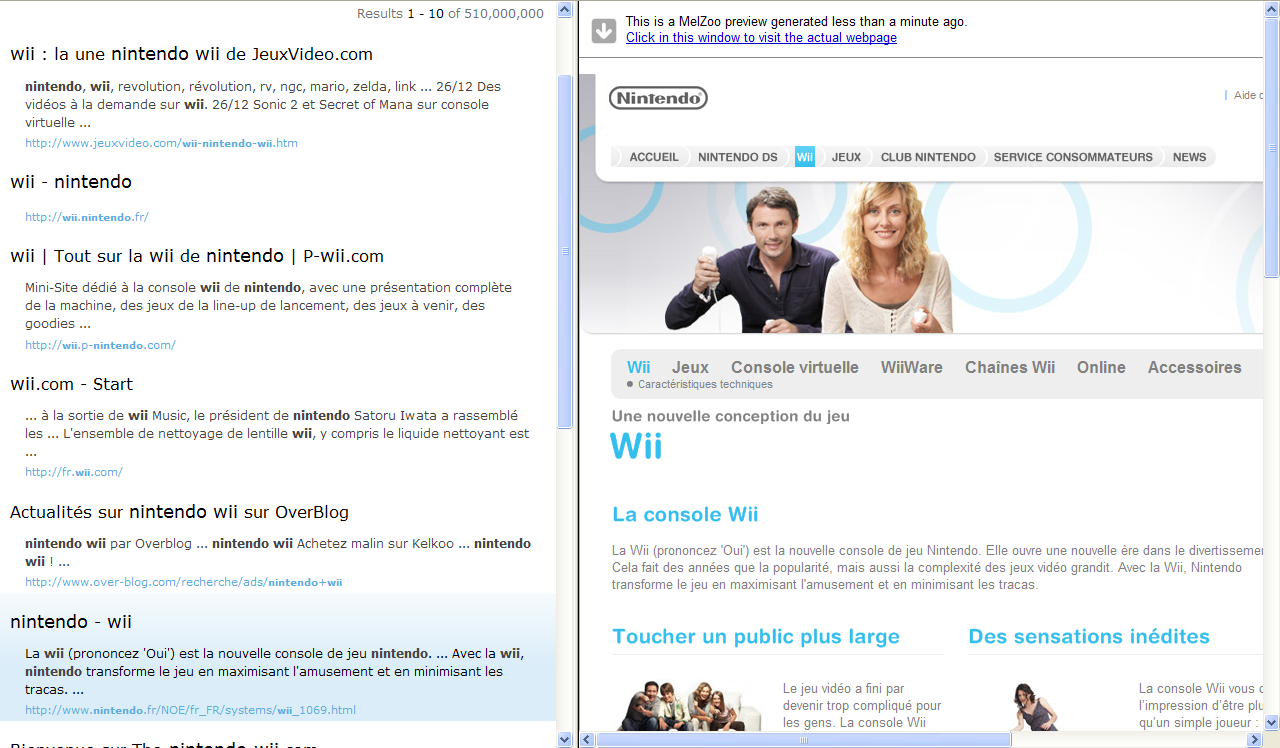Open SERVICE CONSOMMATEURS navigation tab
This screenshot has height=748, width=1280.
[x=1073, y=157]
